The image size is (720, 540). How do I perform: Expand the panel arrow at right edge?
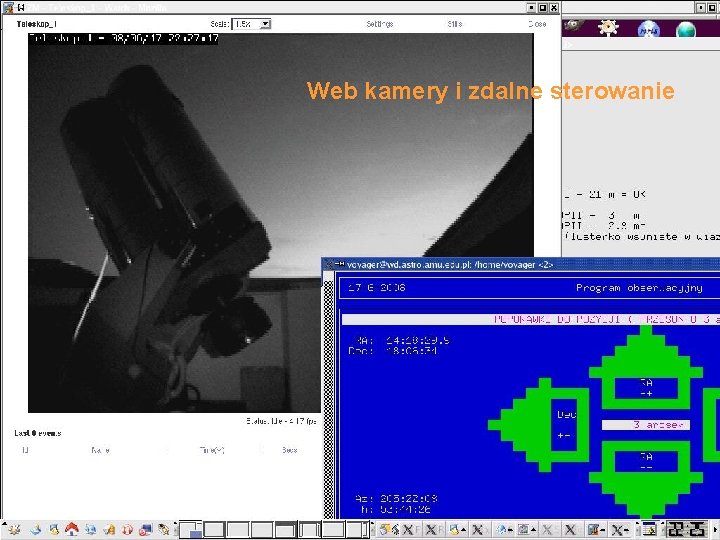tap(717, 529)
